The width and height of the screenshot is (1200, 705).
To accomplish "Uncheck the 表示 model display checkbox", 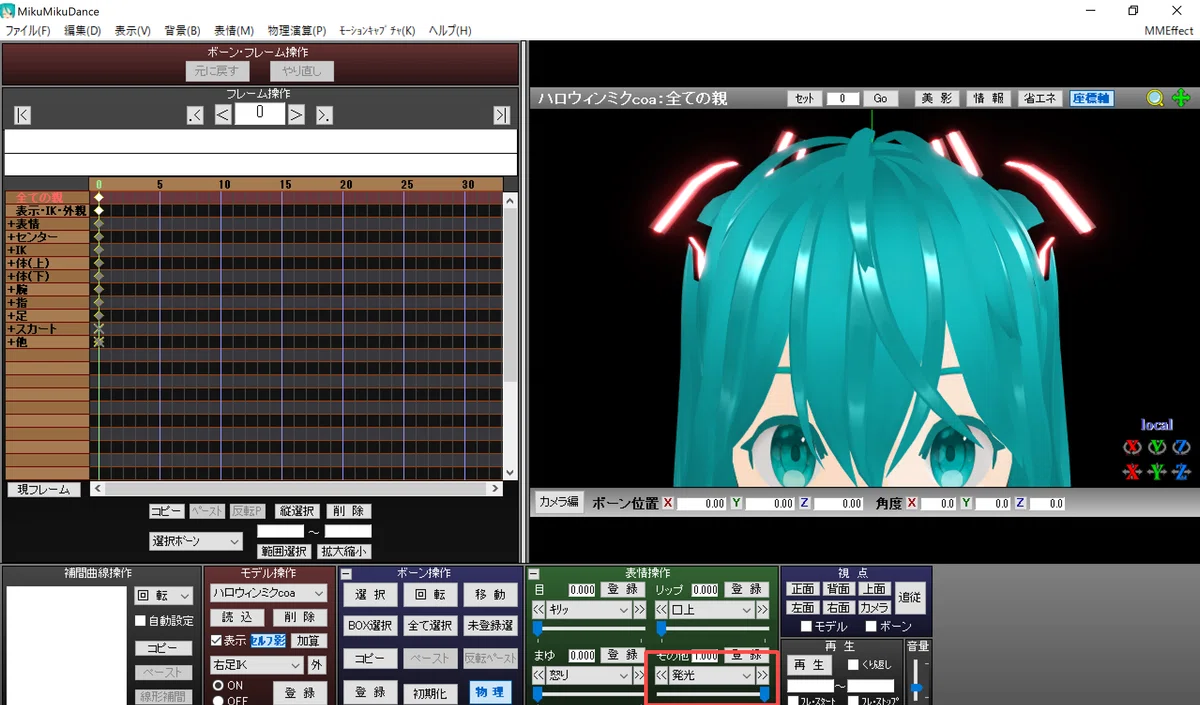I will [216, 640].
